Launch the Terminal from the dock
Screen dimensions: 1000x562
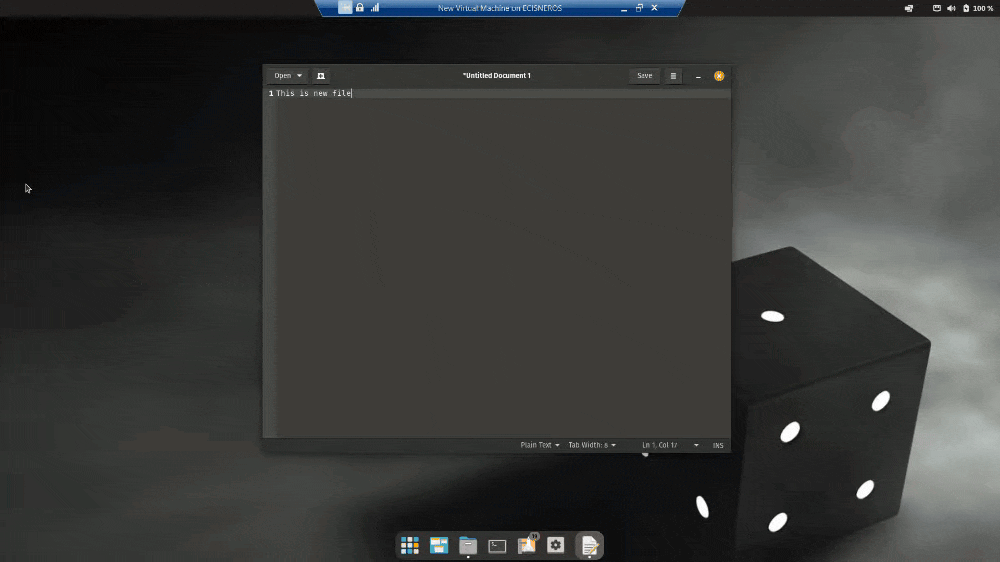497,545
